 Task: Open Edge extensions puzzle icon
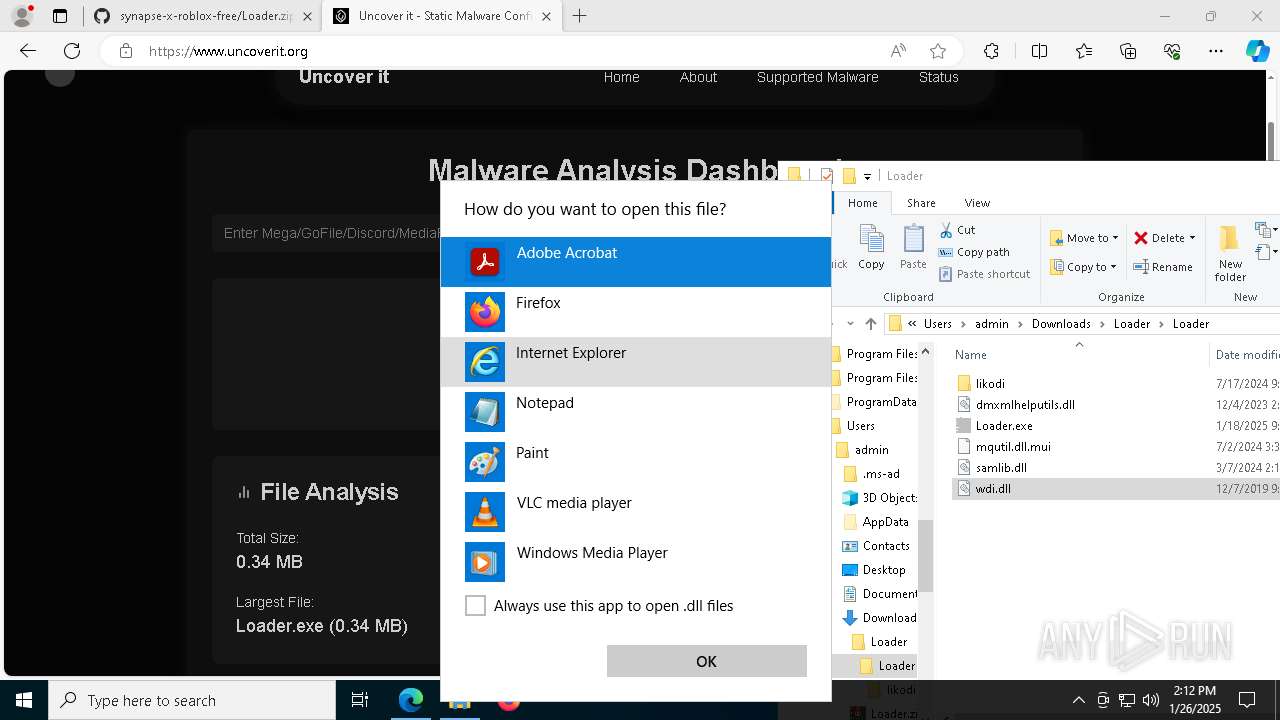(991, 51)
